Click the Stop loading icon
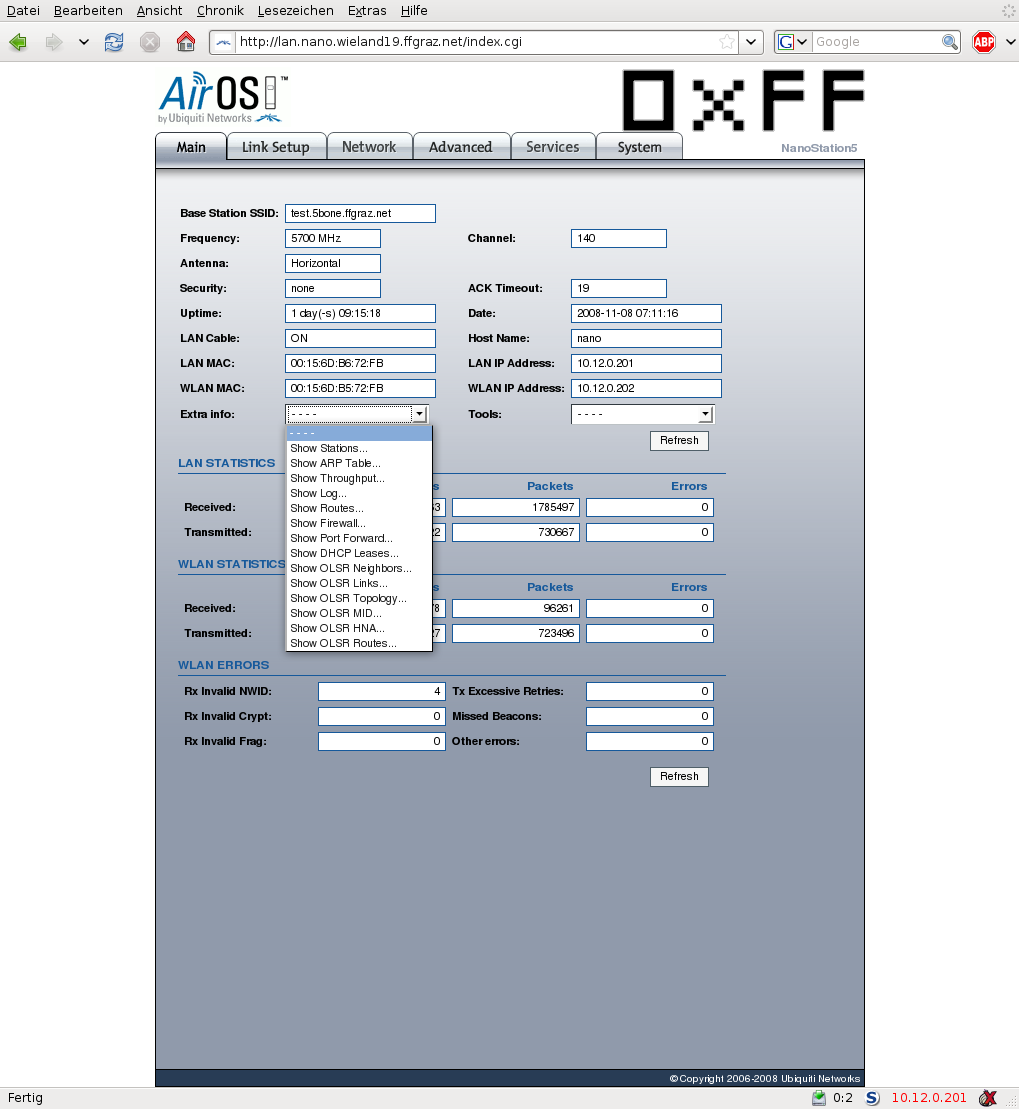 (150, 42)
